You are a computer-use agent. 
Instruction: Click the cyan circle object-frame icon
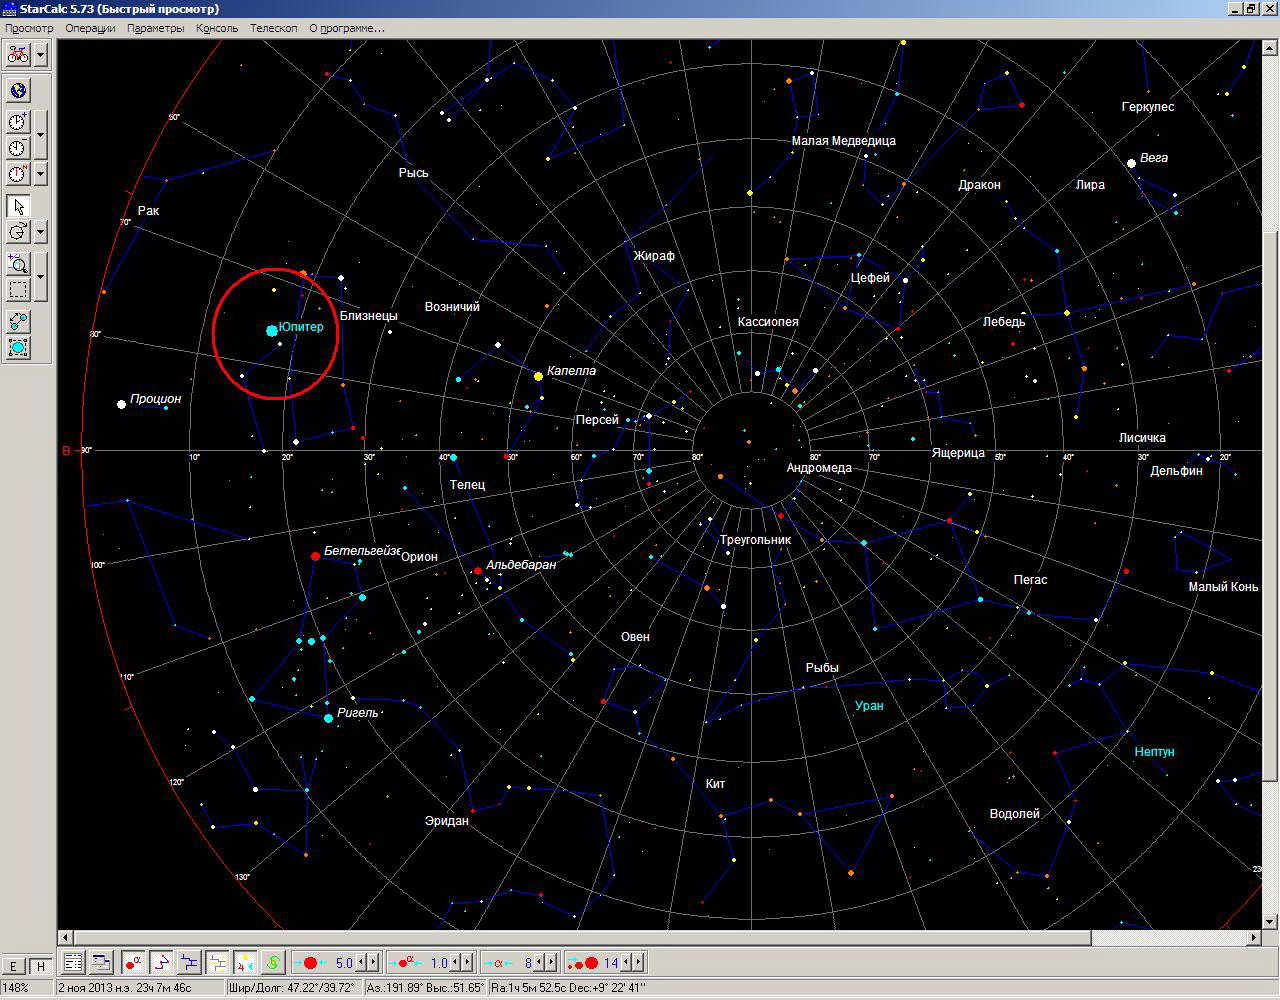(18, 348)
